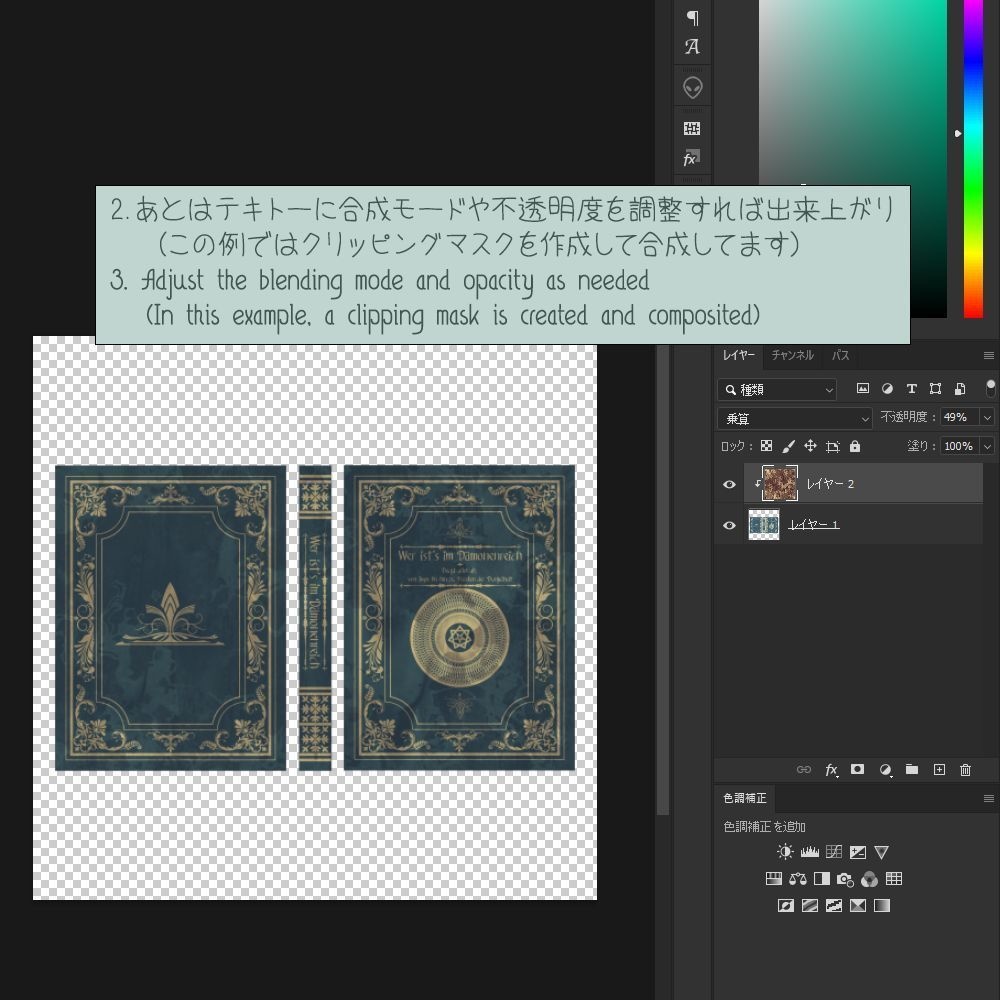The height and width of the screenshot is (1000, 1000).
Task: Add Levels adjustment histogram icon
Action: [810, 852]
